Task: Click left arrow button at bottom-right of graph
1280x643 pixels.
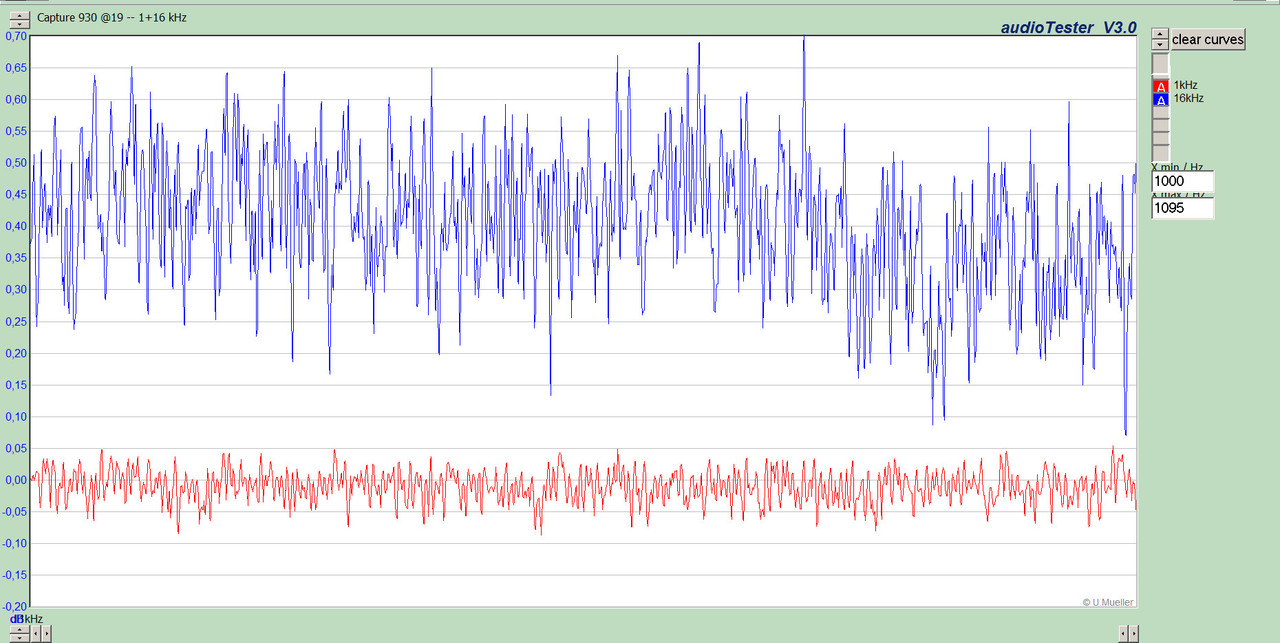Action: 1123,634
